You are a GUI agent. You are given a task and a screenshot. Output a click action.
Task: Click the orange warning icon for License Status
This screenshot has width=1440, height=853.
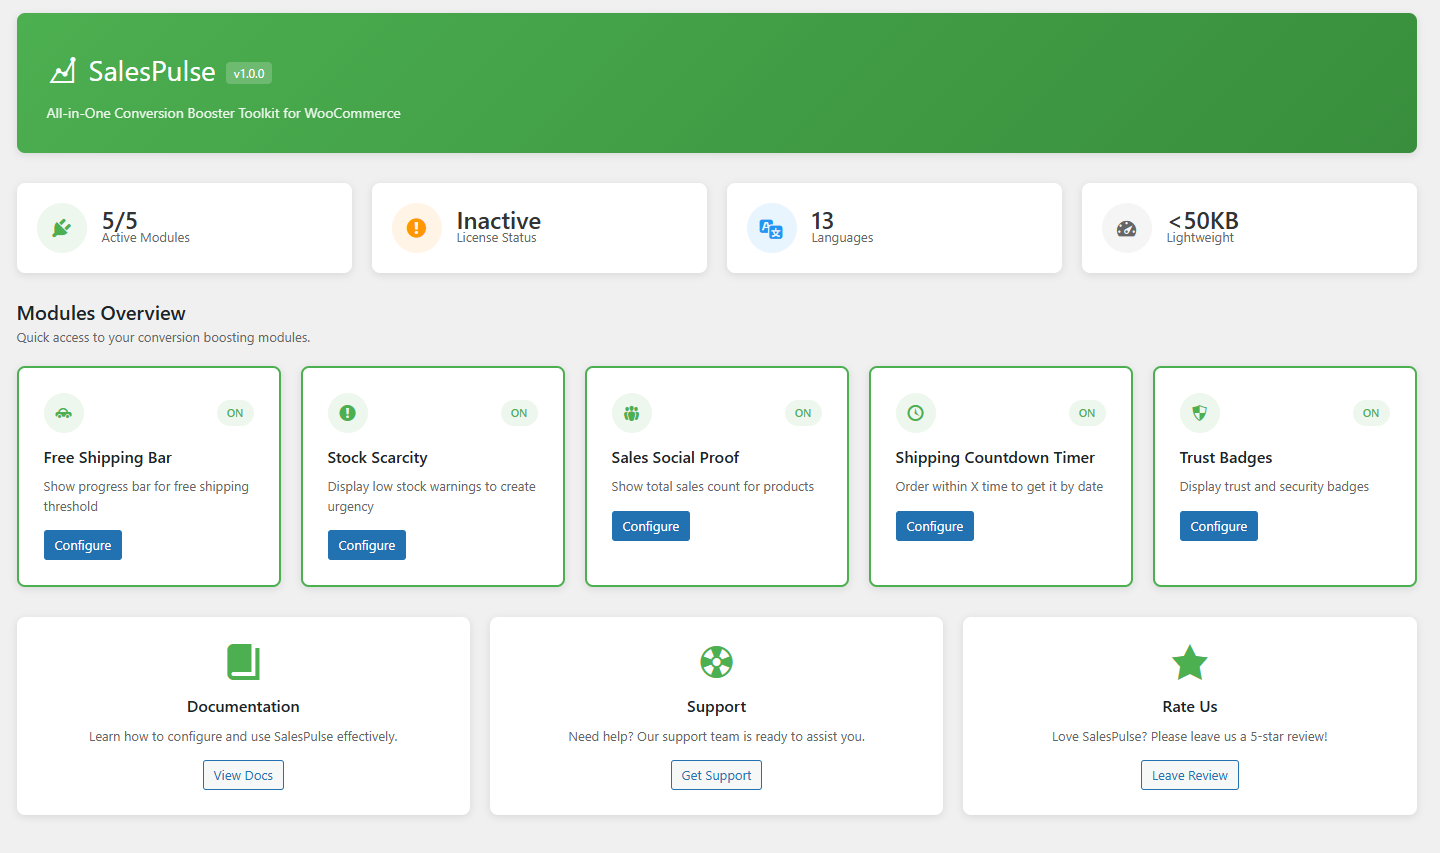pos(416,228)
